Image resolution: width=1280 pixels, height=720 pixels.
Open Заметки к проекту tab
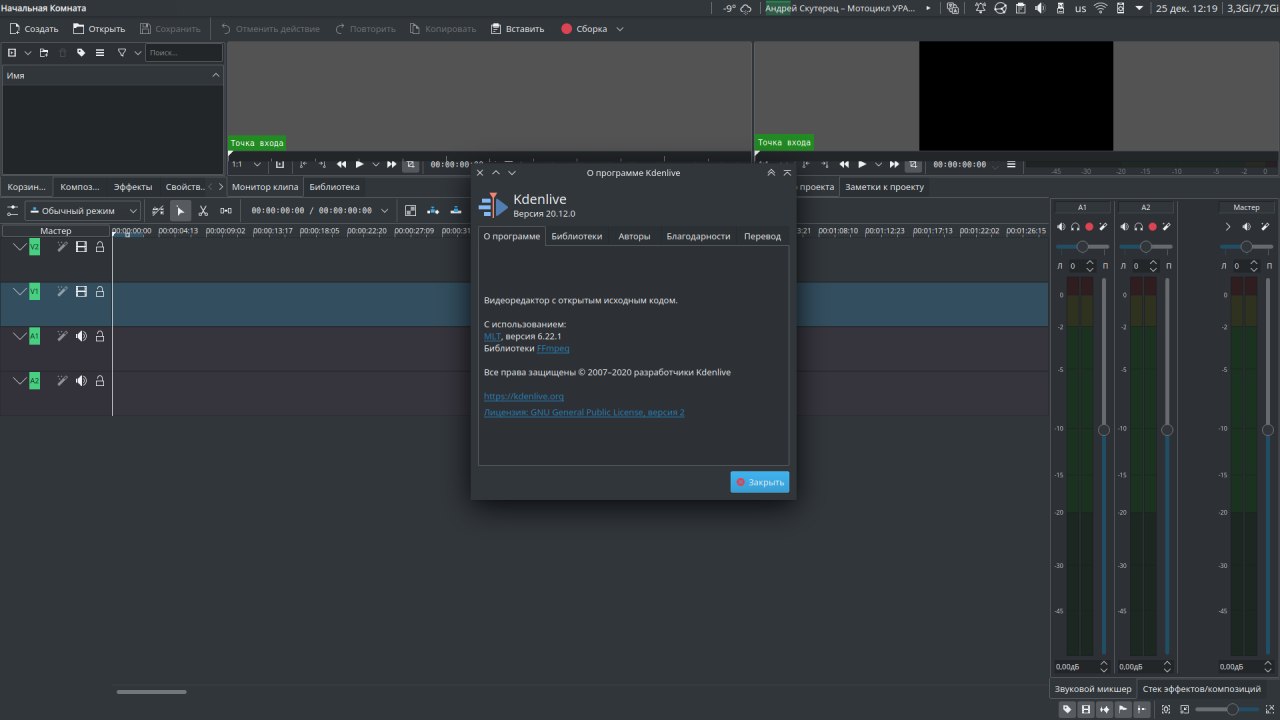pyautogui.click(x=885, y=187)
